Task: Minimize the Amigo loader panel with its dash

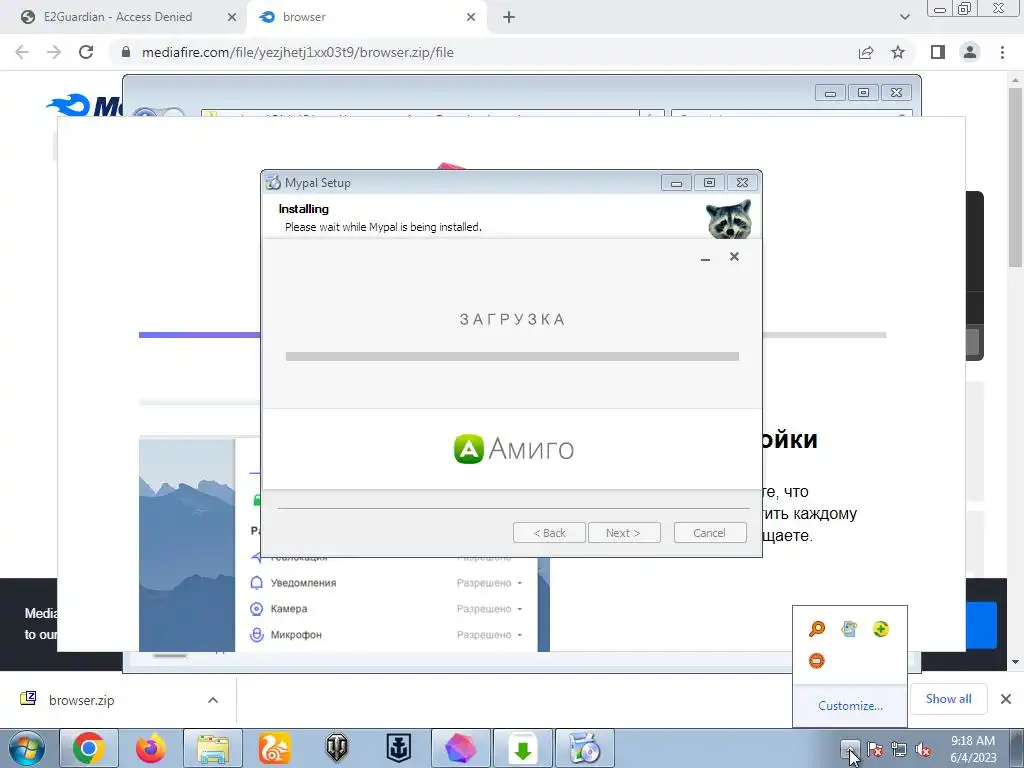Action: click(705, 258)
